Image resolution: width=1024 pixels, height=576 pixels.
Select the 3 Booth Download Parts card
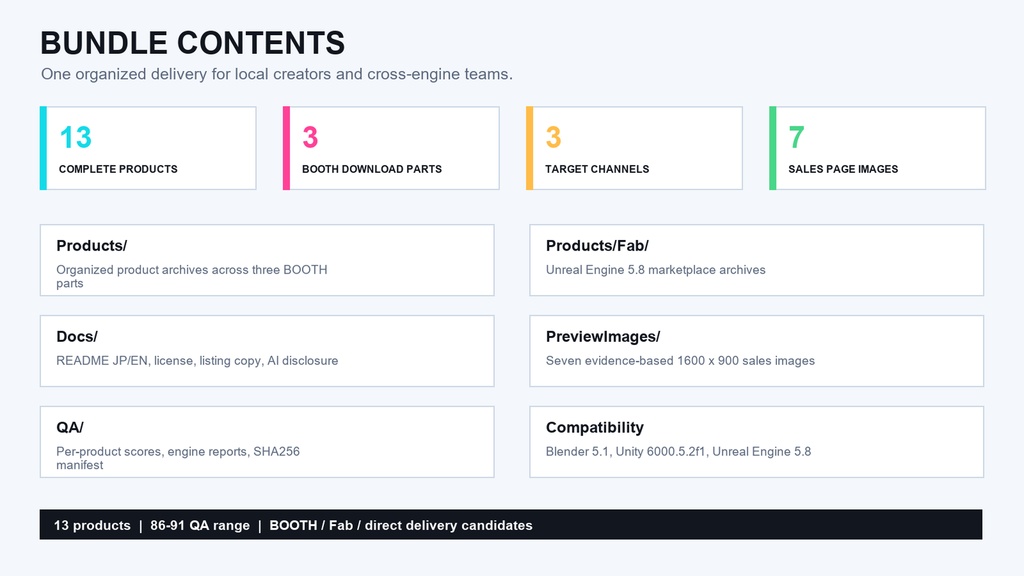[x=391, y=148]
